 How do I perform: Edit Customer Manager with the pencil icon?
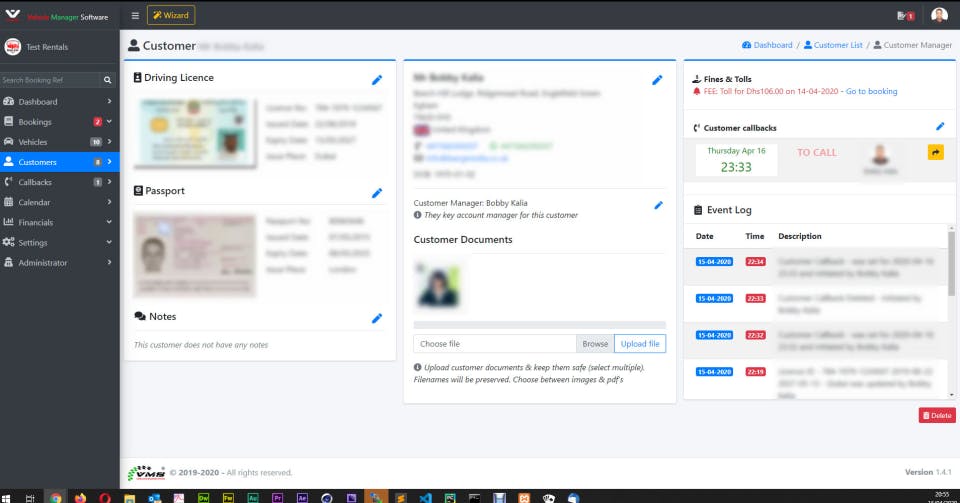[x=658, y=206]
